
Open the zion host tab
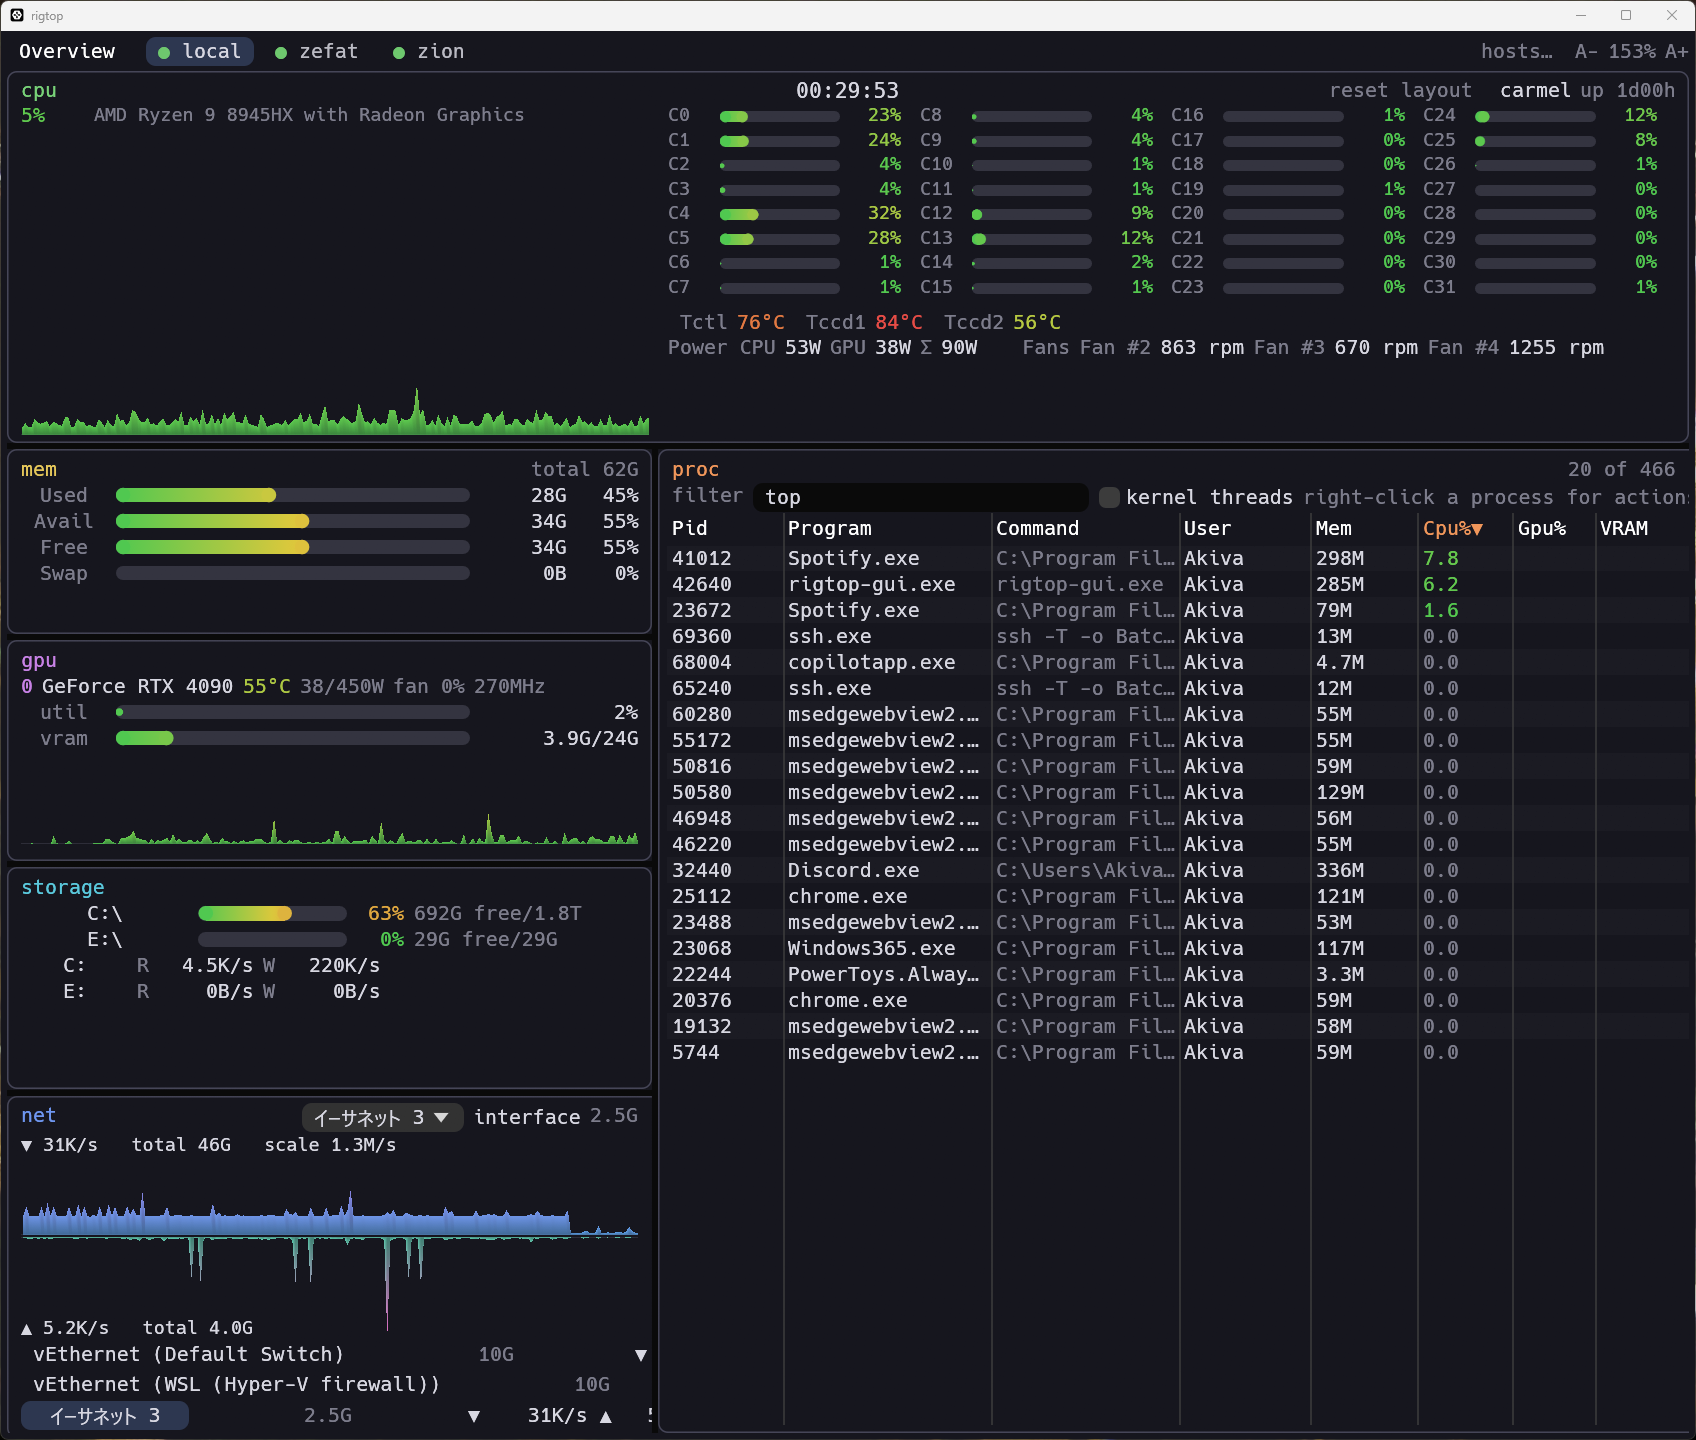(x=428, y=51)
